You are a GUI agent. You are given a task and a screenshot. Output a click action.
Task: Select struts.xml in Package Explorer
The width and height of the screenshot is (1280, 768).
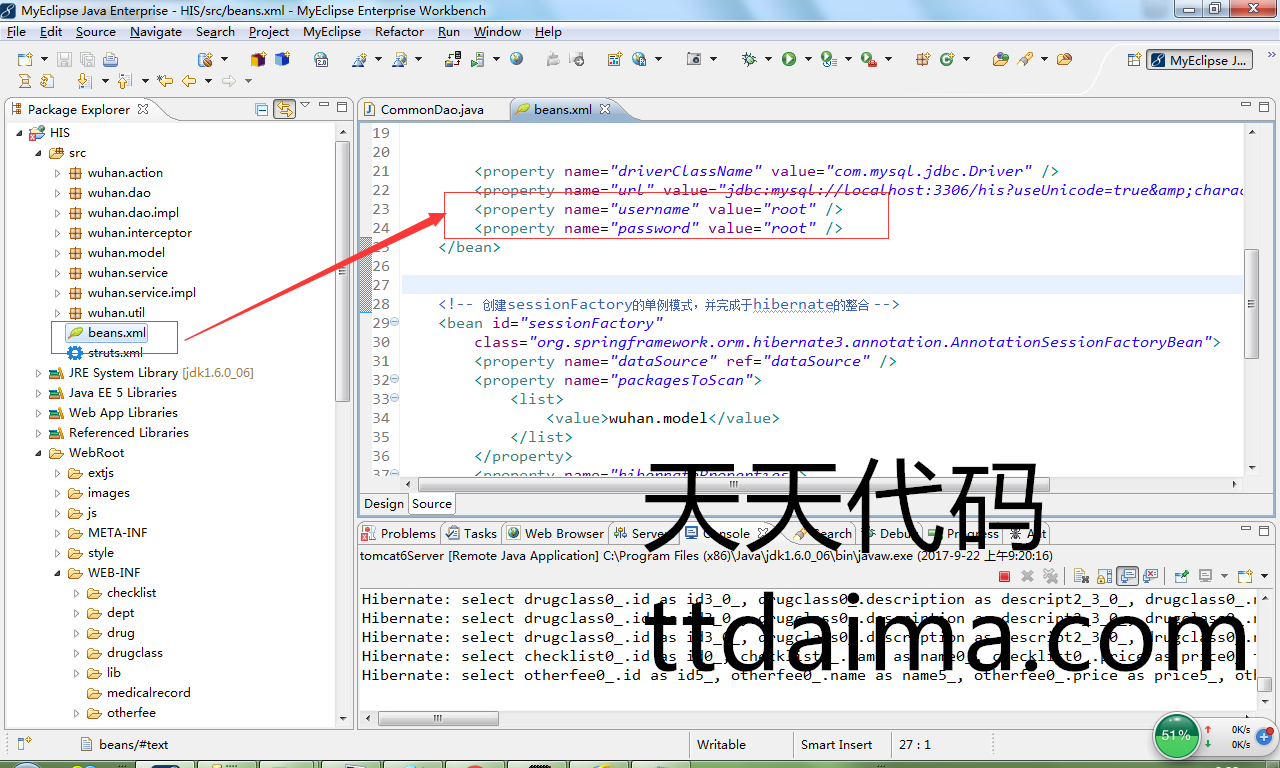[x=114, y=353]
